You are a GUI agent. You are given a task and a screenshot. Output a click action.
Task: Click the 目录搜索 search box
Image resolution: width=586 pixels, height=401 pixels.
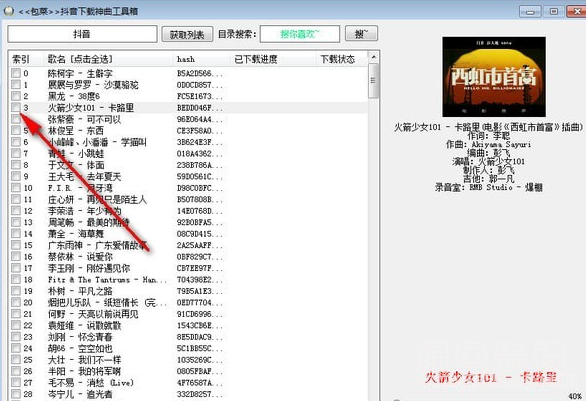300,34
